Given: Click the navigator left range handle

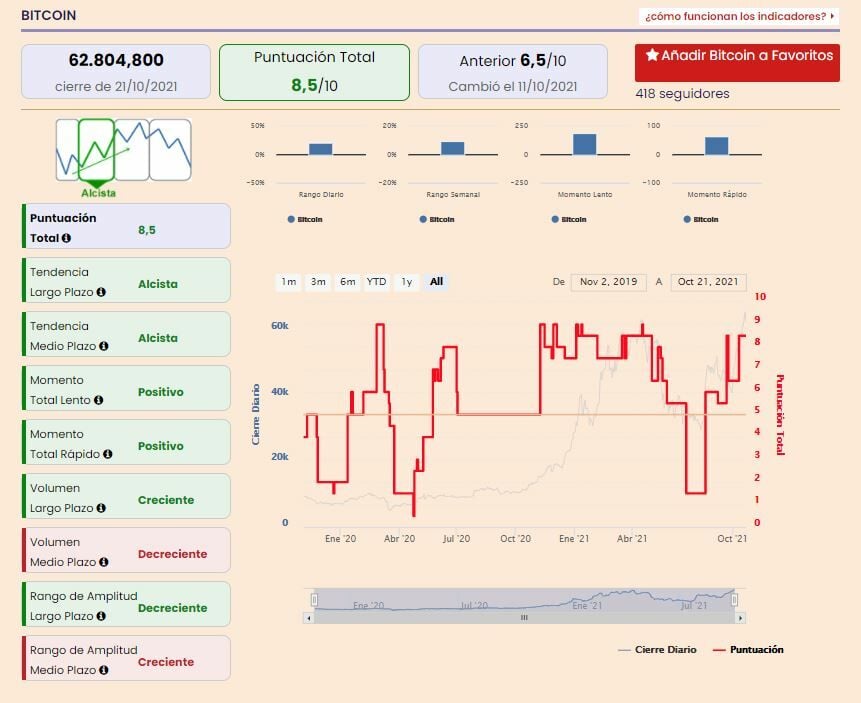Looking at the screenshot, I should point(314,599).
